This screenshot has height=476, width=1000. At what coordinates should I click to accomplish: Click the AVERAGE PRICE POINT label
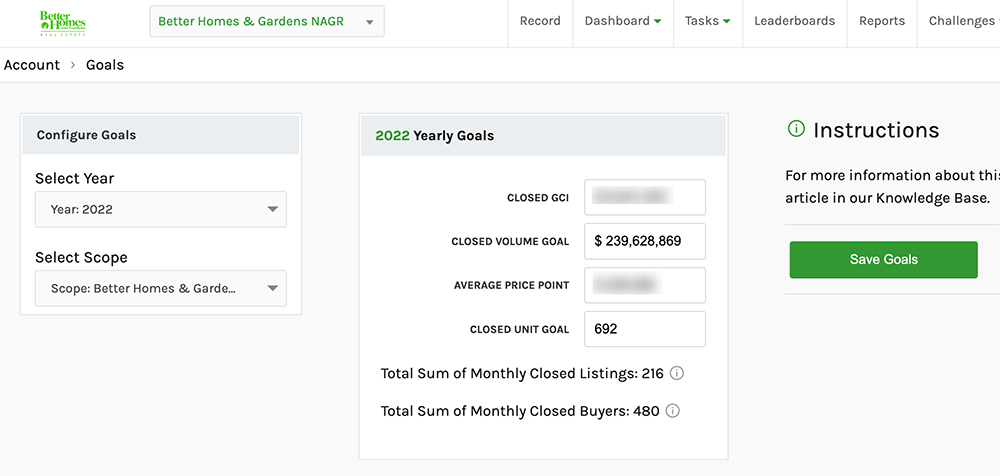(x=511, y=286)
